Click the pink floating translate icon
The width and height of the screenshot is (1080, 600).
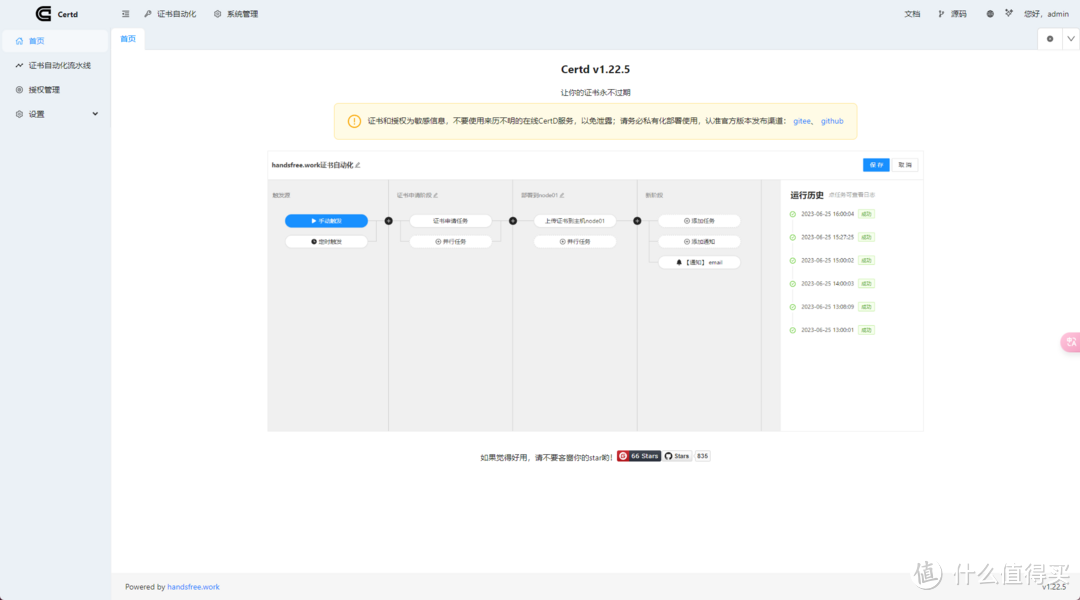point(1070,342)
